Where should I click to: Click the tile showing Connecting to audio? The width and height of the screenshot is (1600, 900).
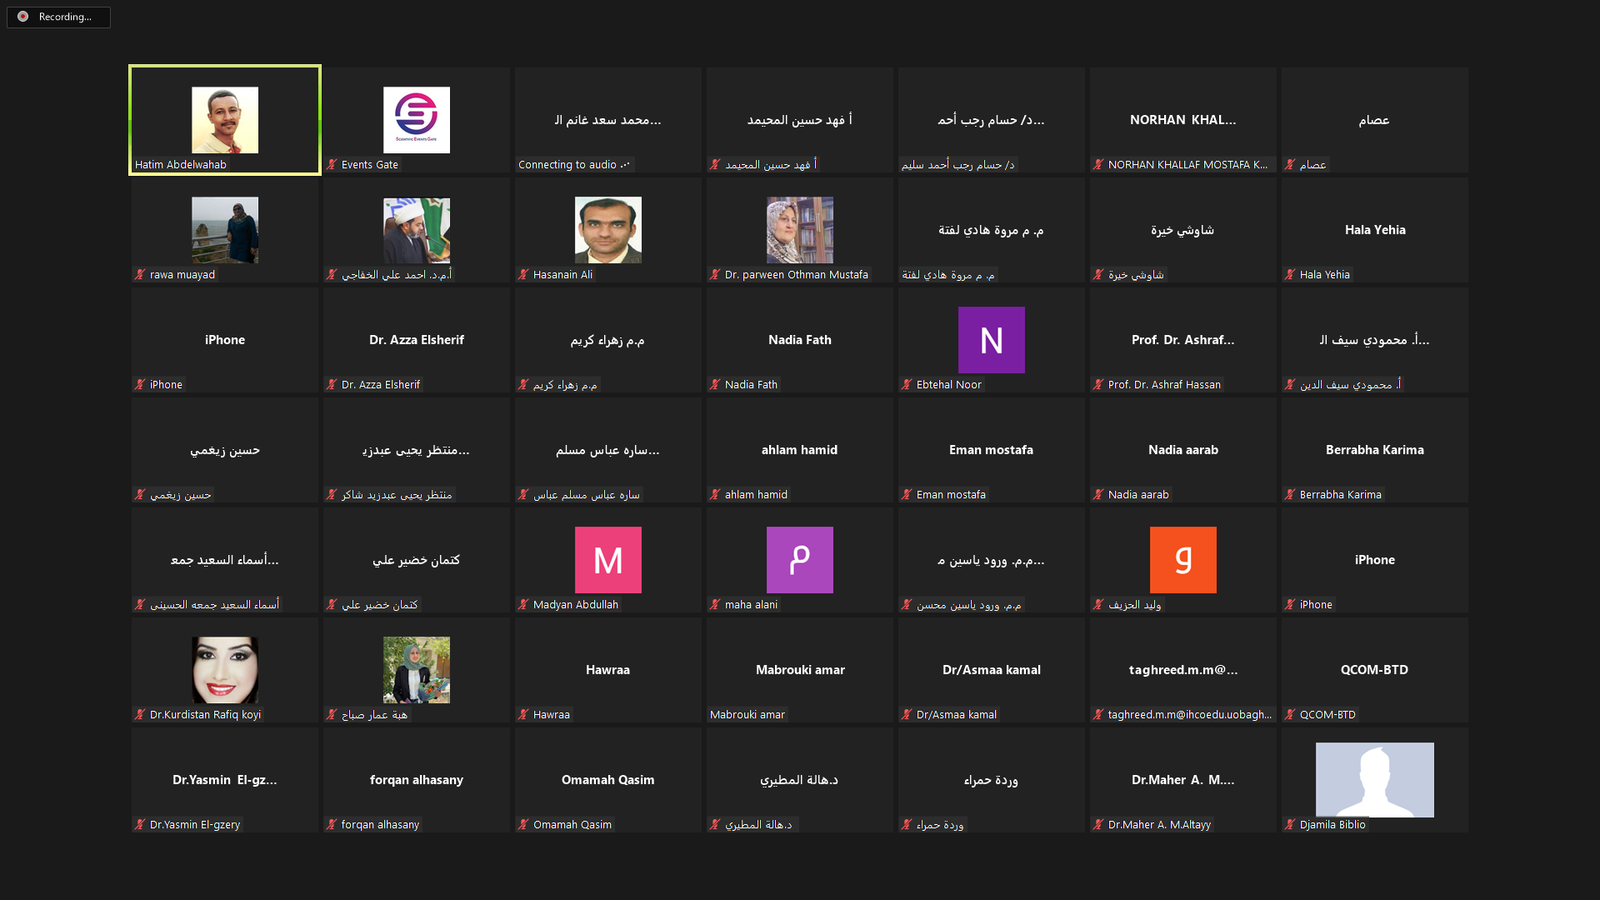[x=608, y=120]
